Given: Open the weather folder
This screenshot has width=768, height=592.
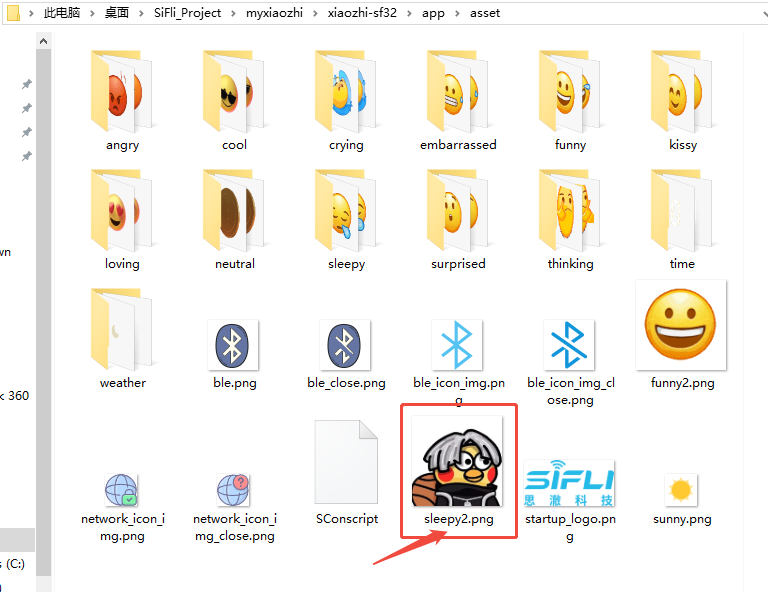Looking at the screenshot, I should 122,339.
